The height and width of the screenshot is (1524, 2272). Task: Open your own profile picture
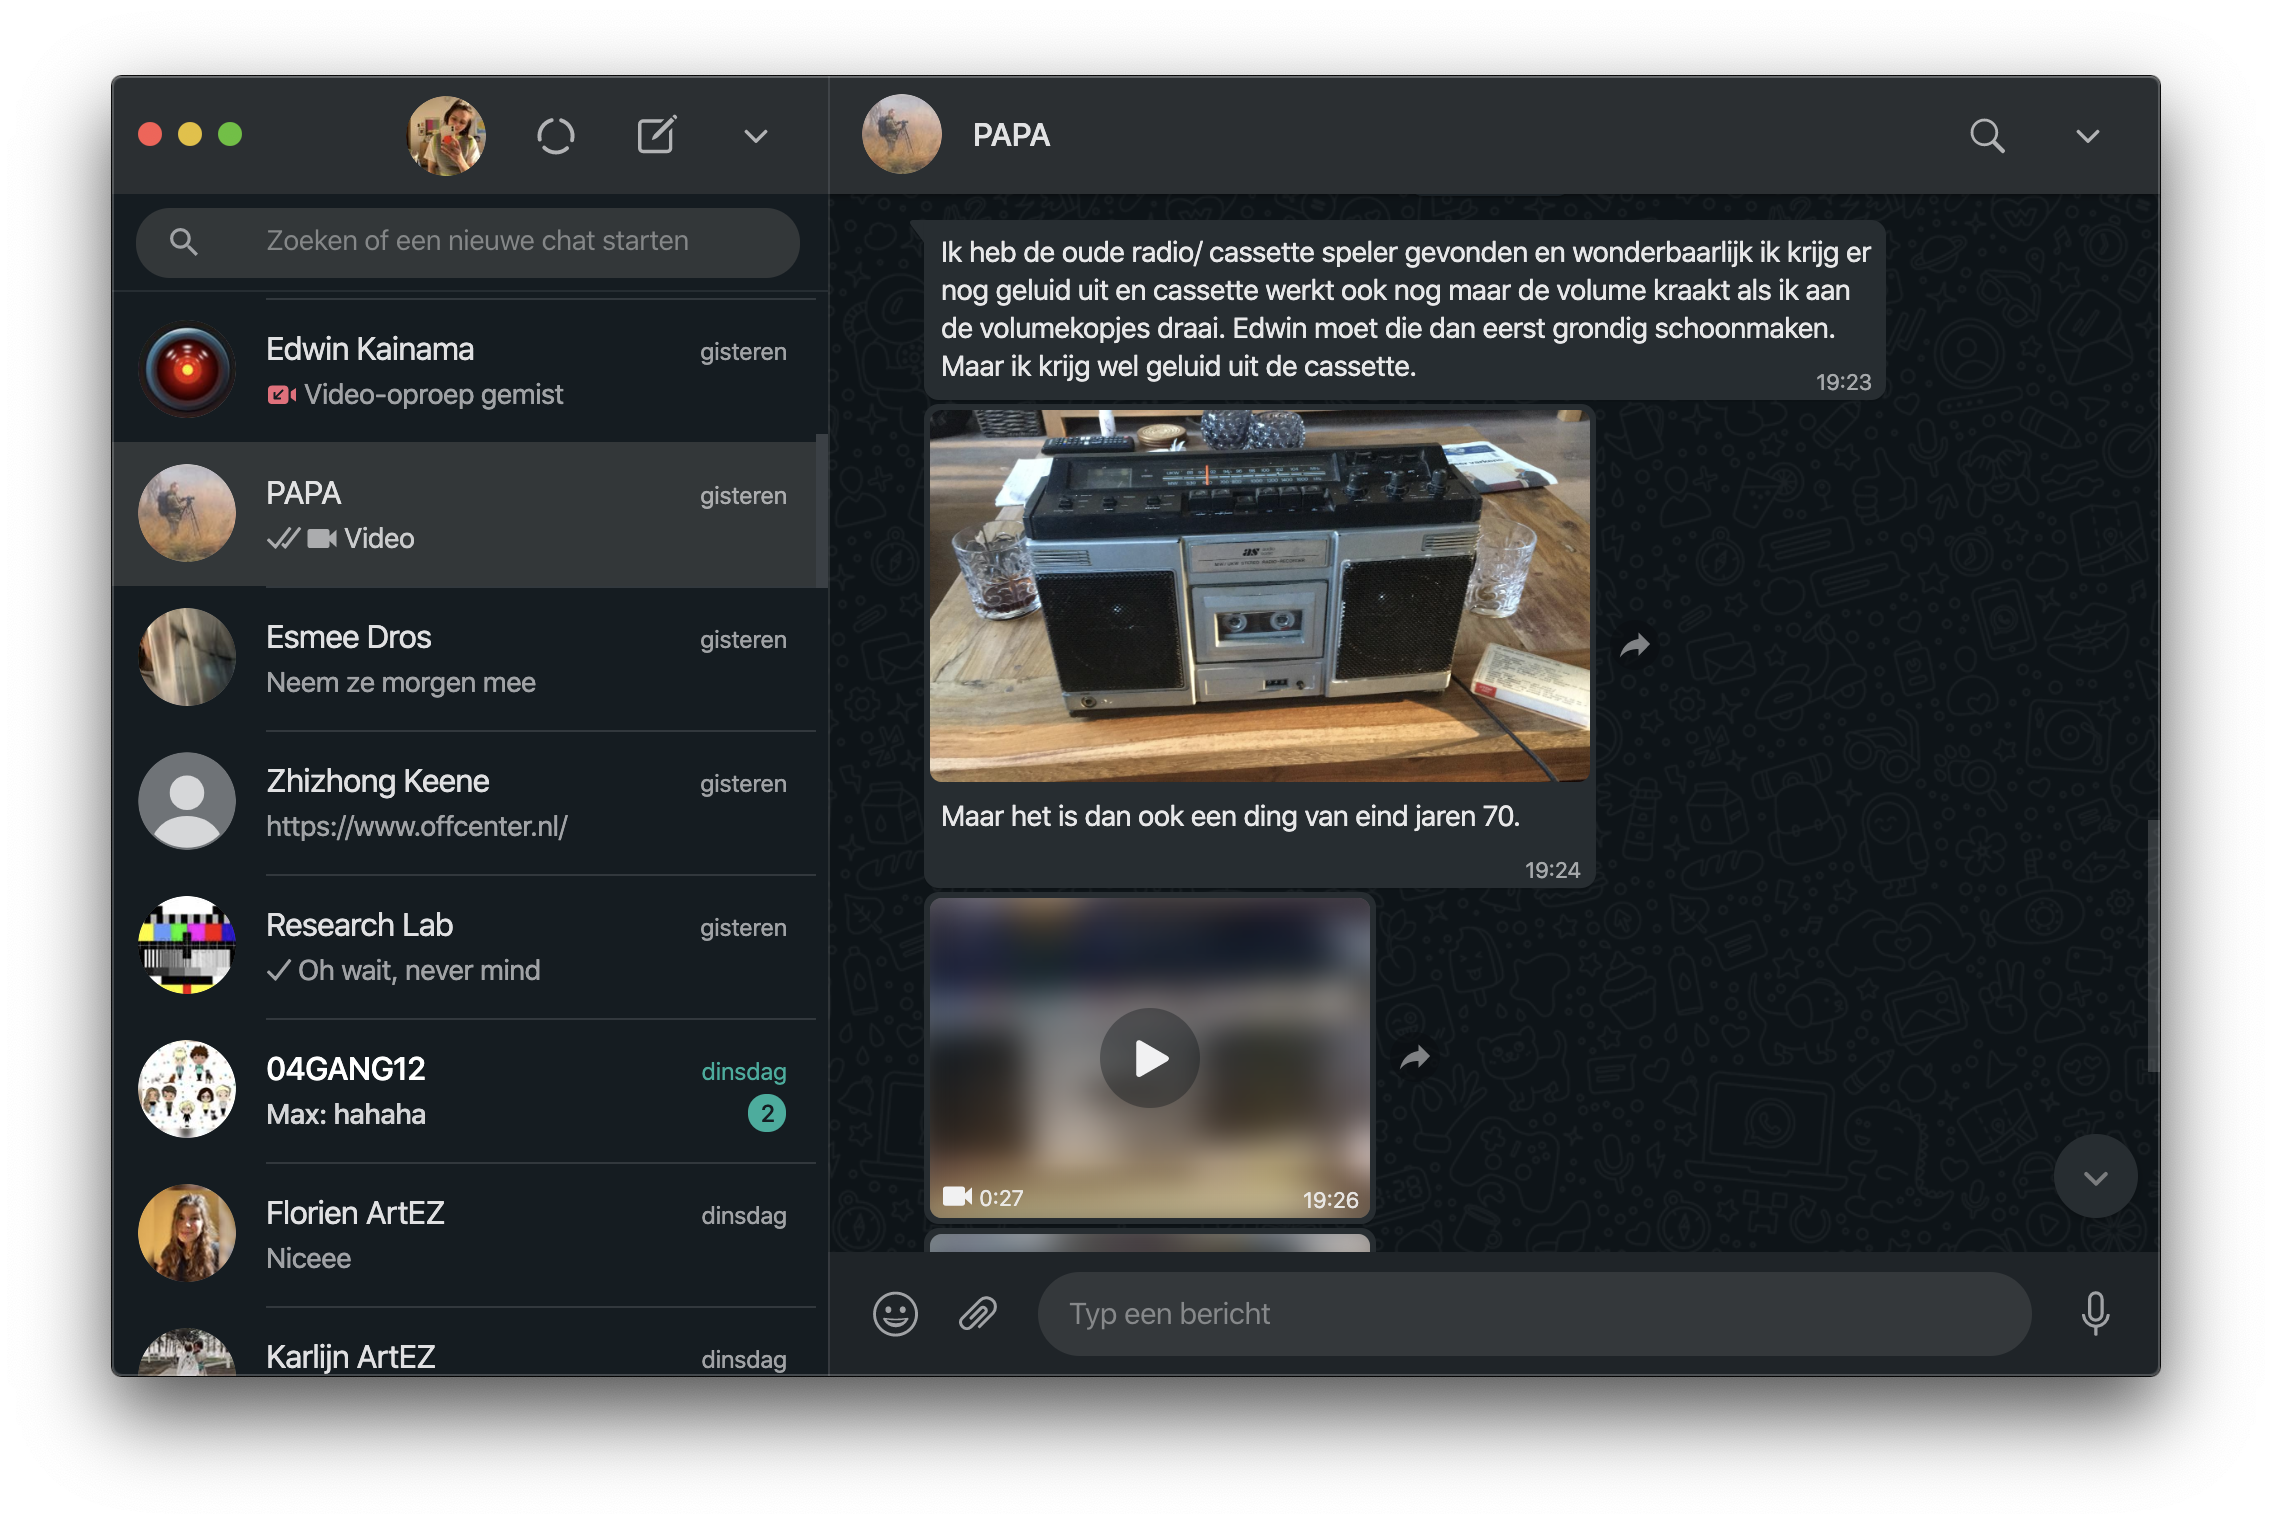point(446,135)
